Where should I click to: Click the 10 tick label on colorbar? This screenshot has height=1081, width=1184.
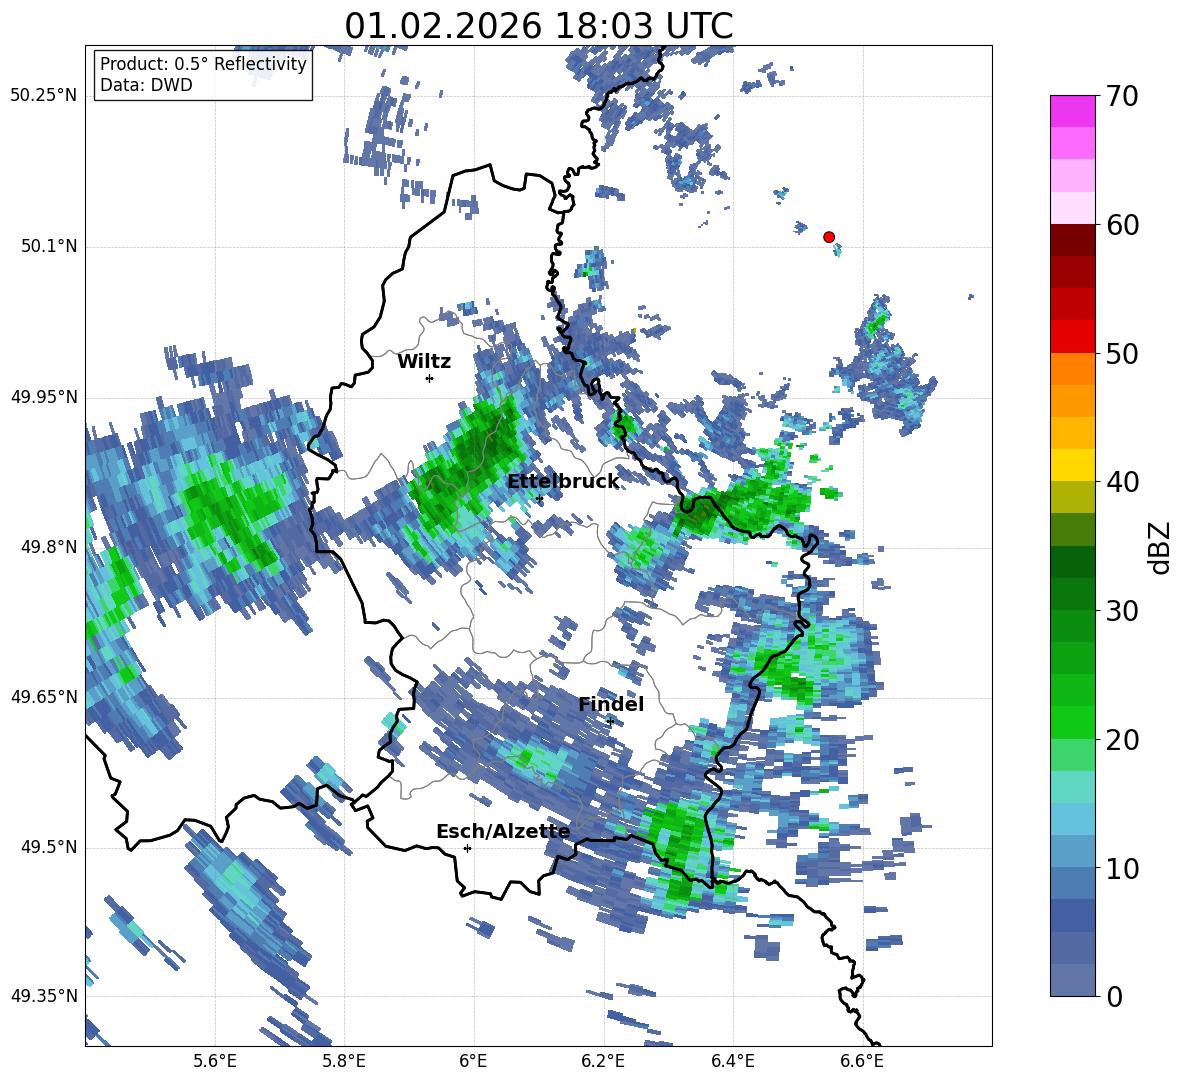[1121, 869]
